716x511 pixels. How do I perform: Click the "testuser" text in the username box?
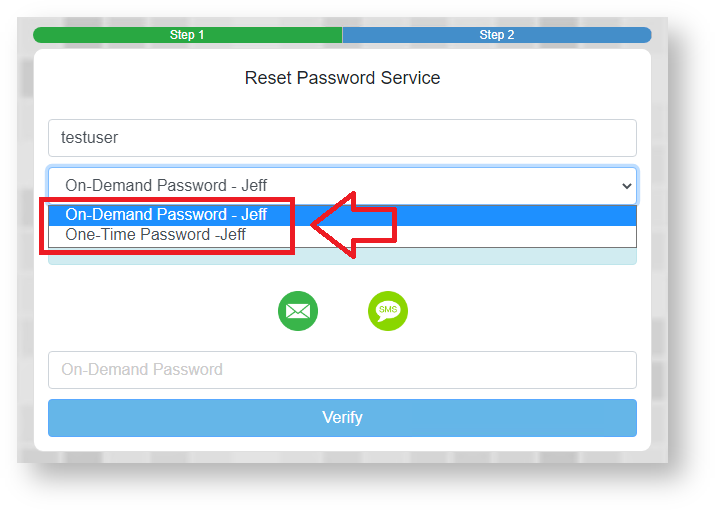(x=90, y=138)
